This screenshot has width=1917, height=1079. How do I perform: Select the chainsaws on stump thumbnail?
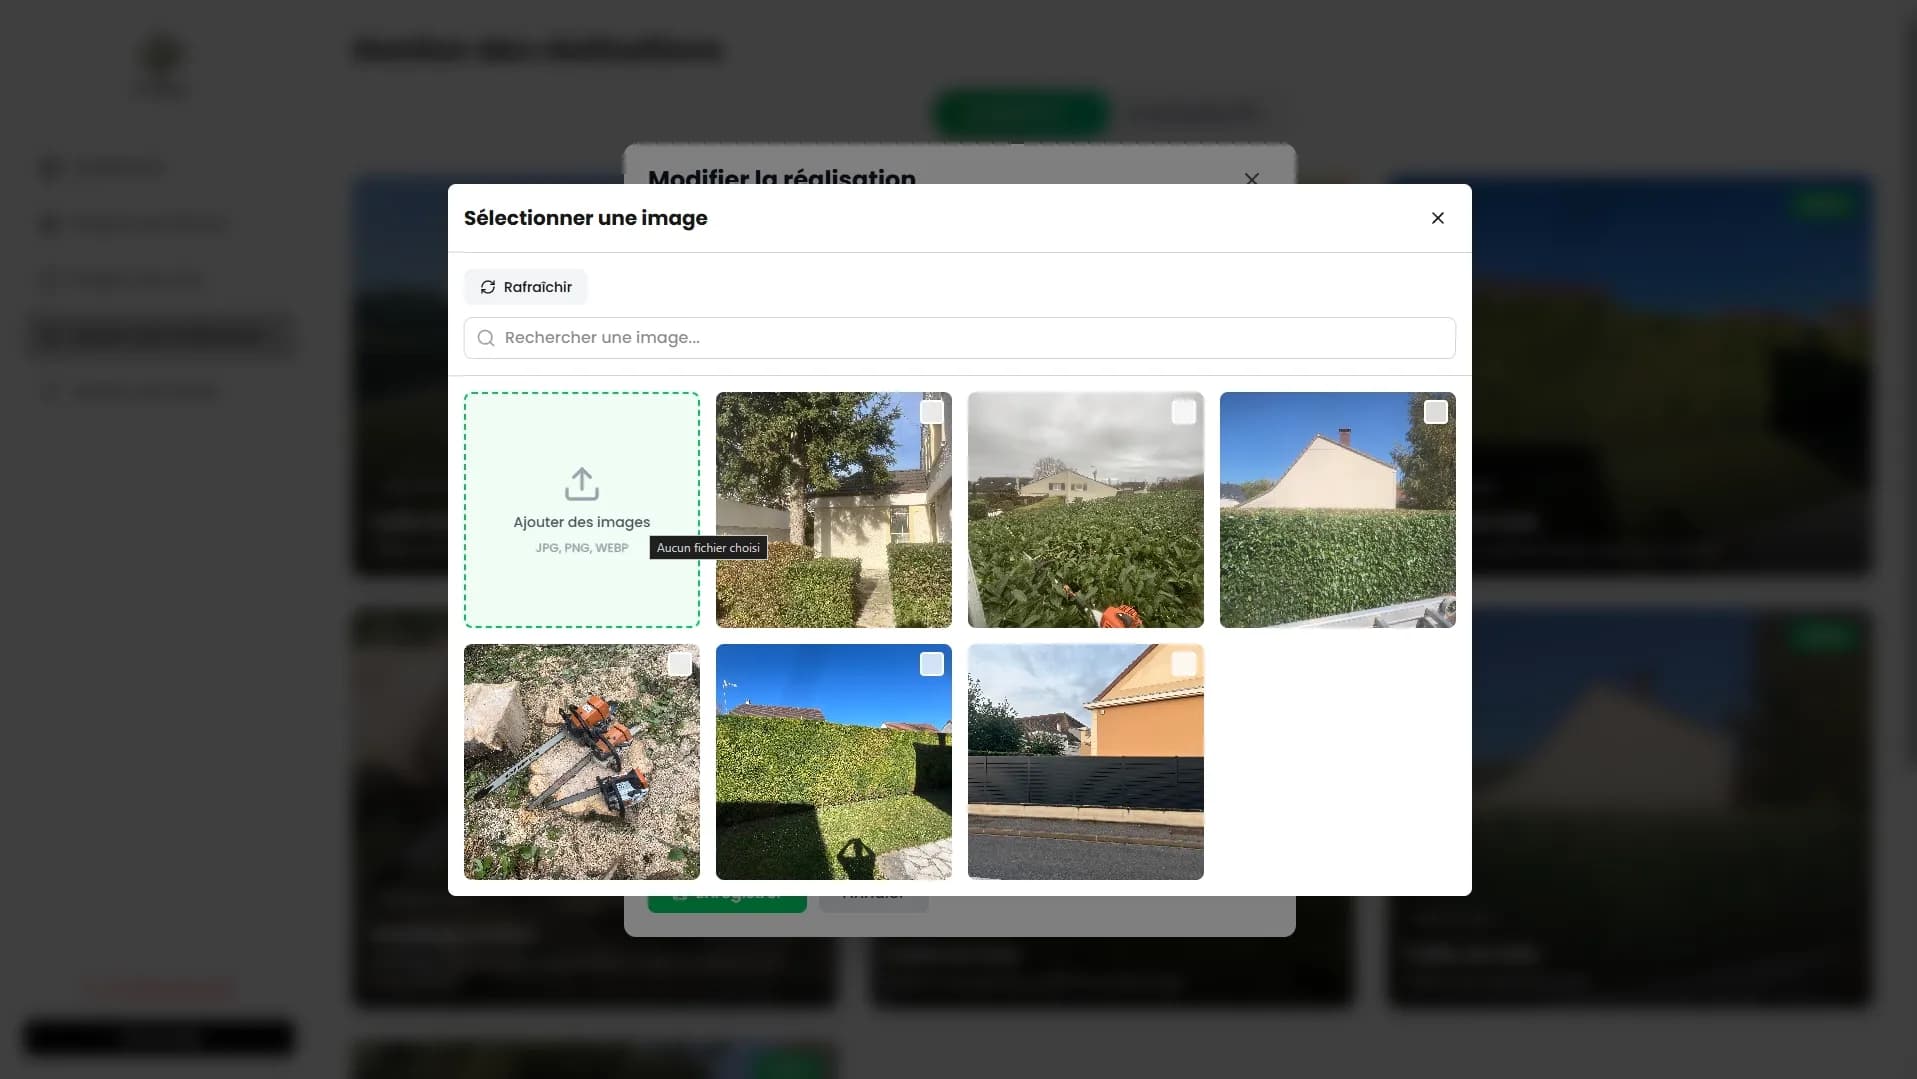582,762
